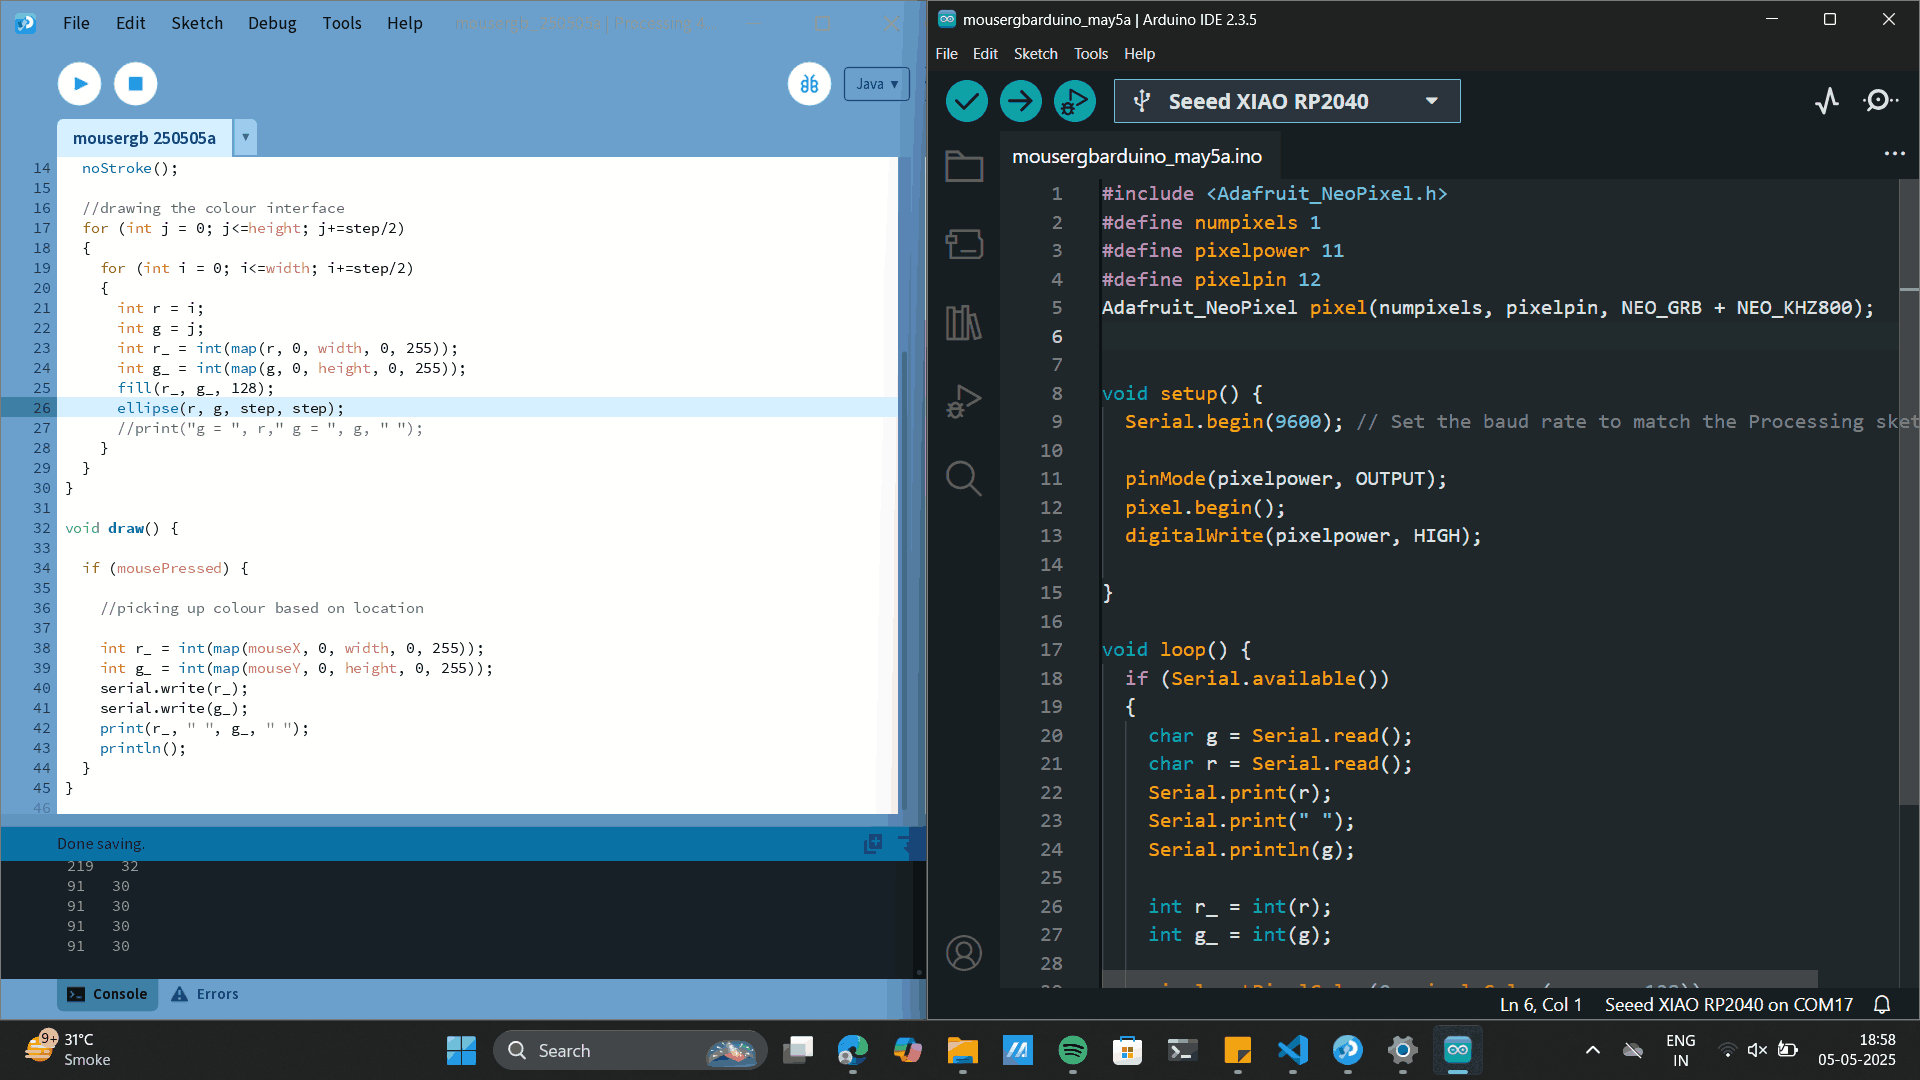Open Arduino IDE Help menu
This screenshot has width=1920, height=1080.
tap(1139, 54)
